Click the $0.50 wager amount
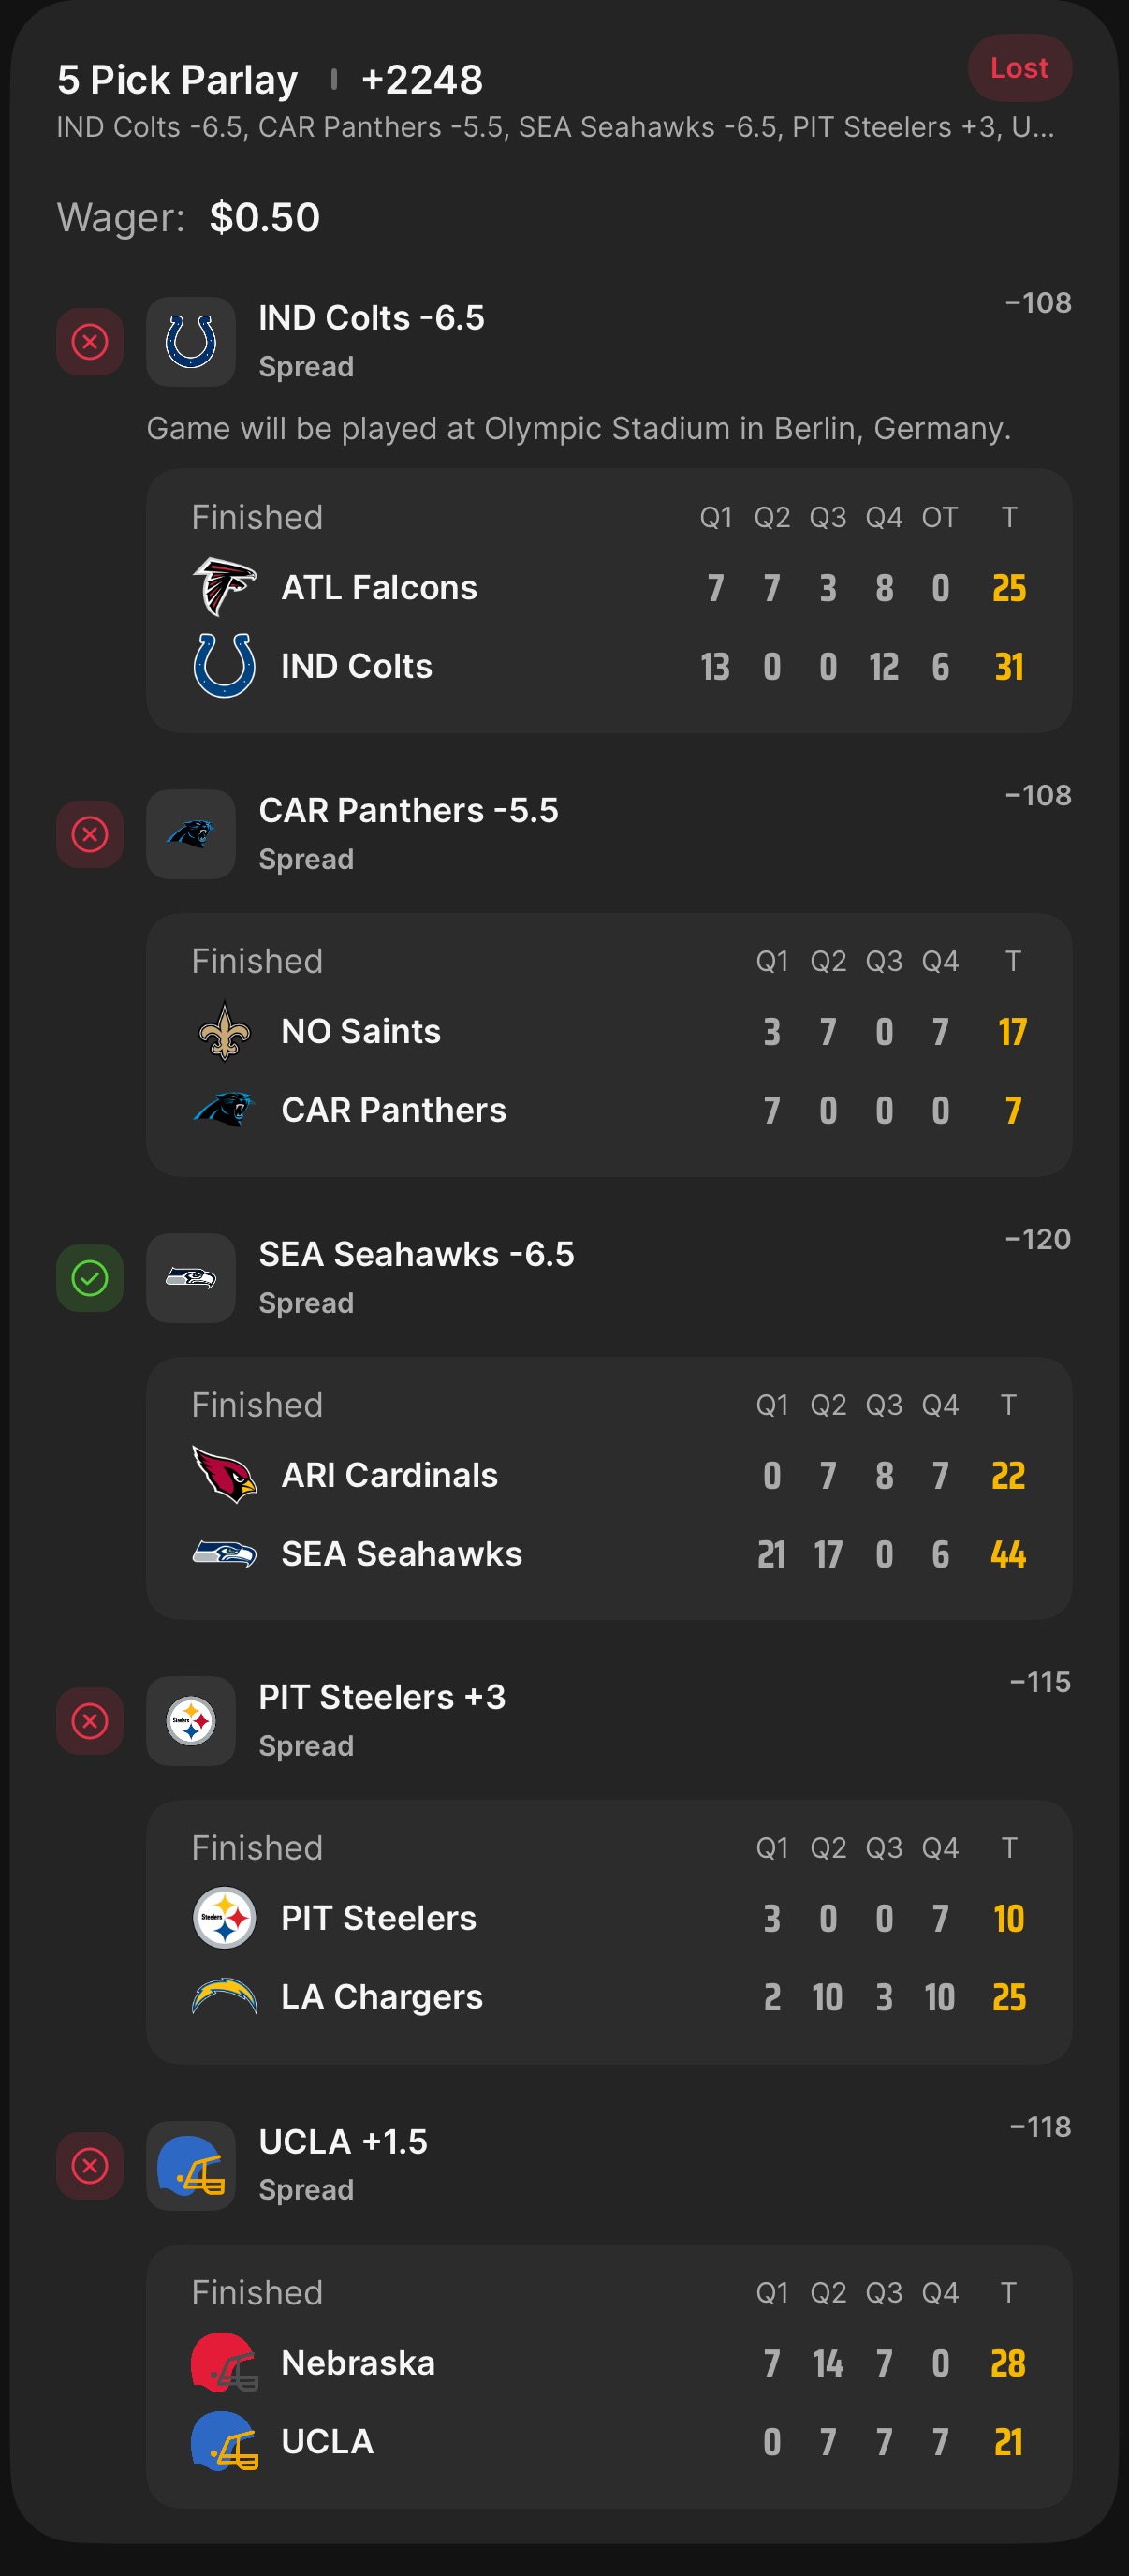 click(265, 217)
